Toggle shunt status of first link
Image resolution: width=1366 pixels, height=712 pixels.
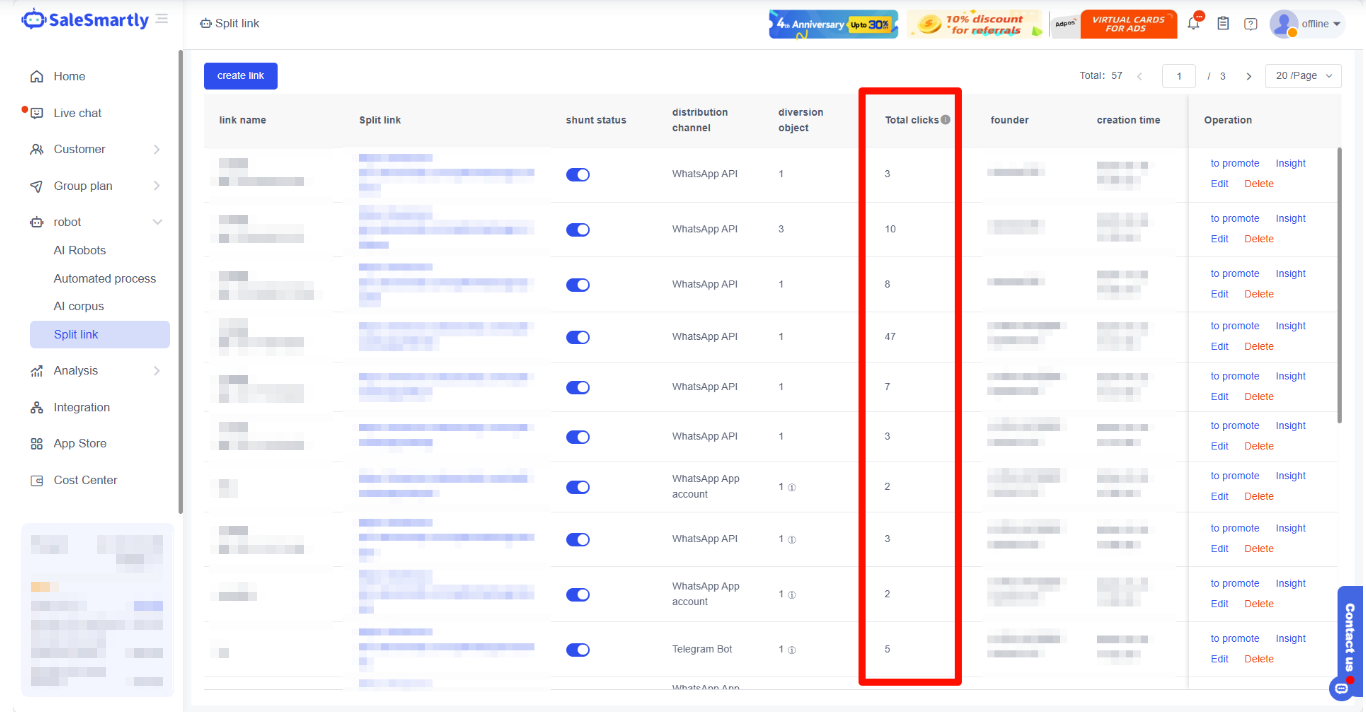click(x=577, y=175)
